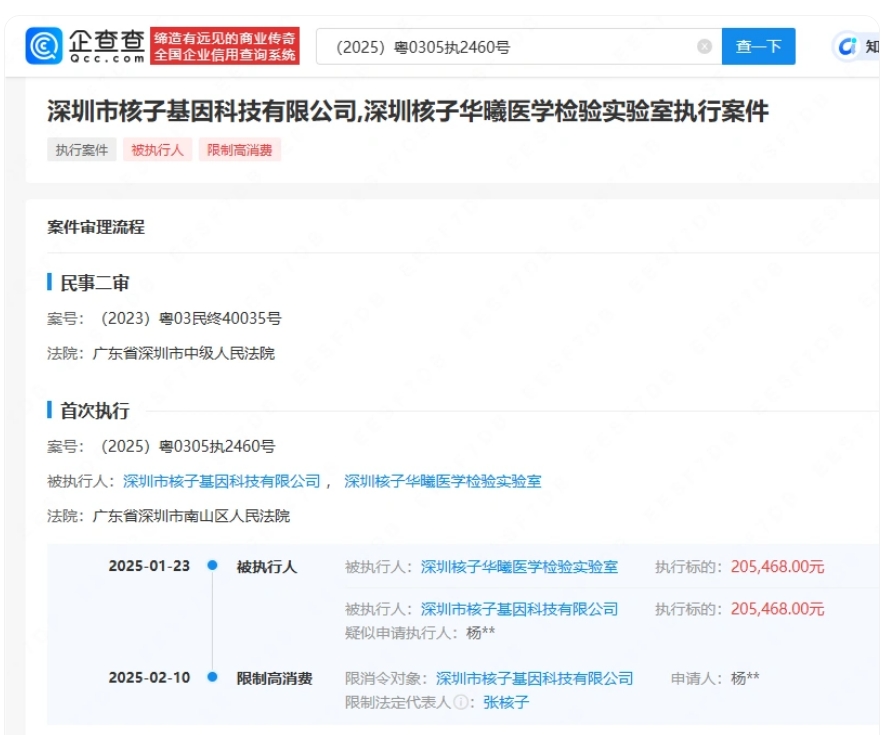Click the 限制高消费 timeline event label
This screenshot has height=735, width=887.
[x=274, y=678]
